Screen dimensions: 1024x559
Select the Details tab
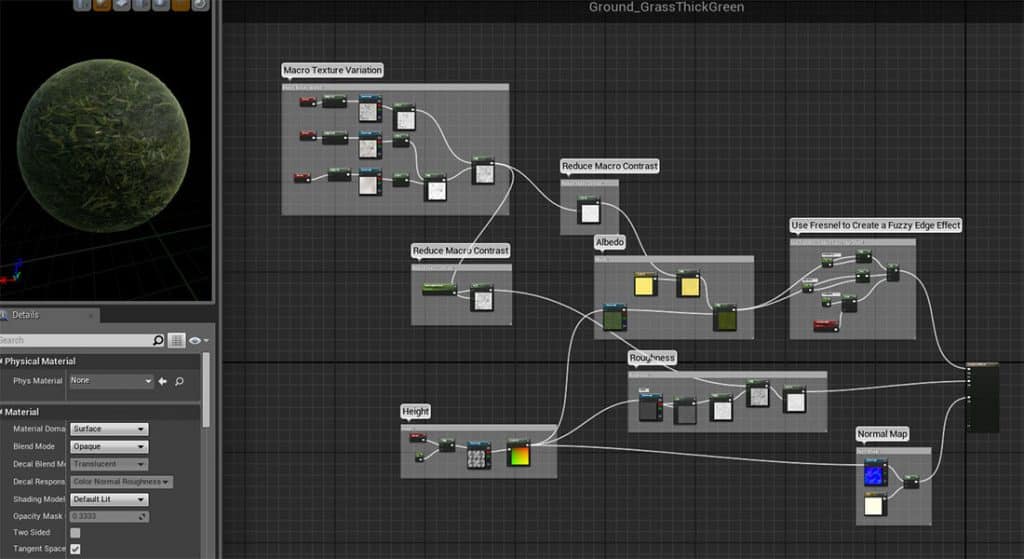pos(26,315)
